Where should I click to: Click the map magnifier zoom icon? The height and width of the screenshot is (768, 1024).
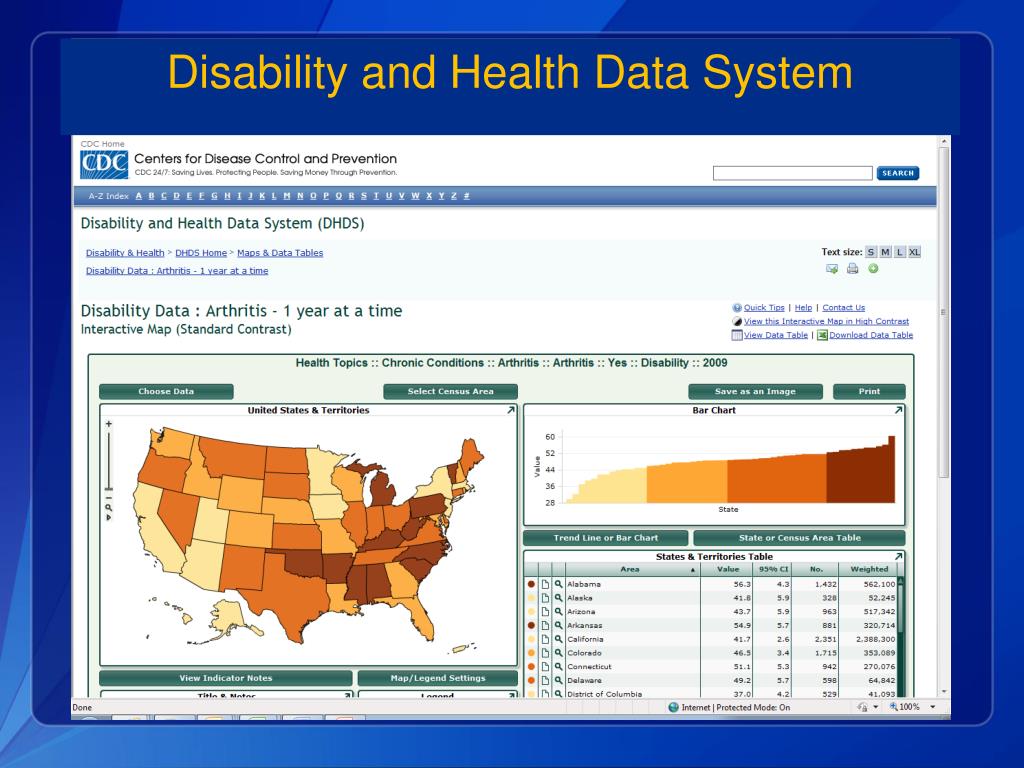tap(108, 508)
